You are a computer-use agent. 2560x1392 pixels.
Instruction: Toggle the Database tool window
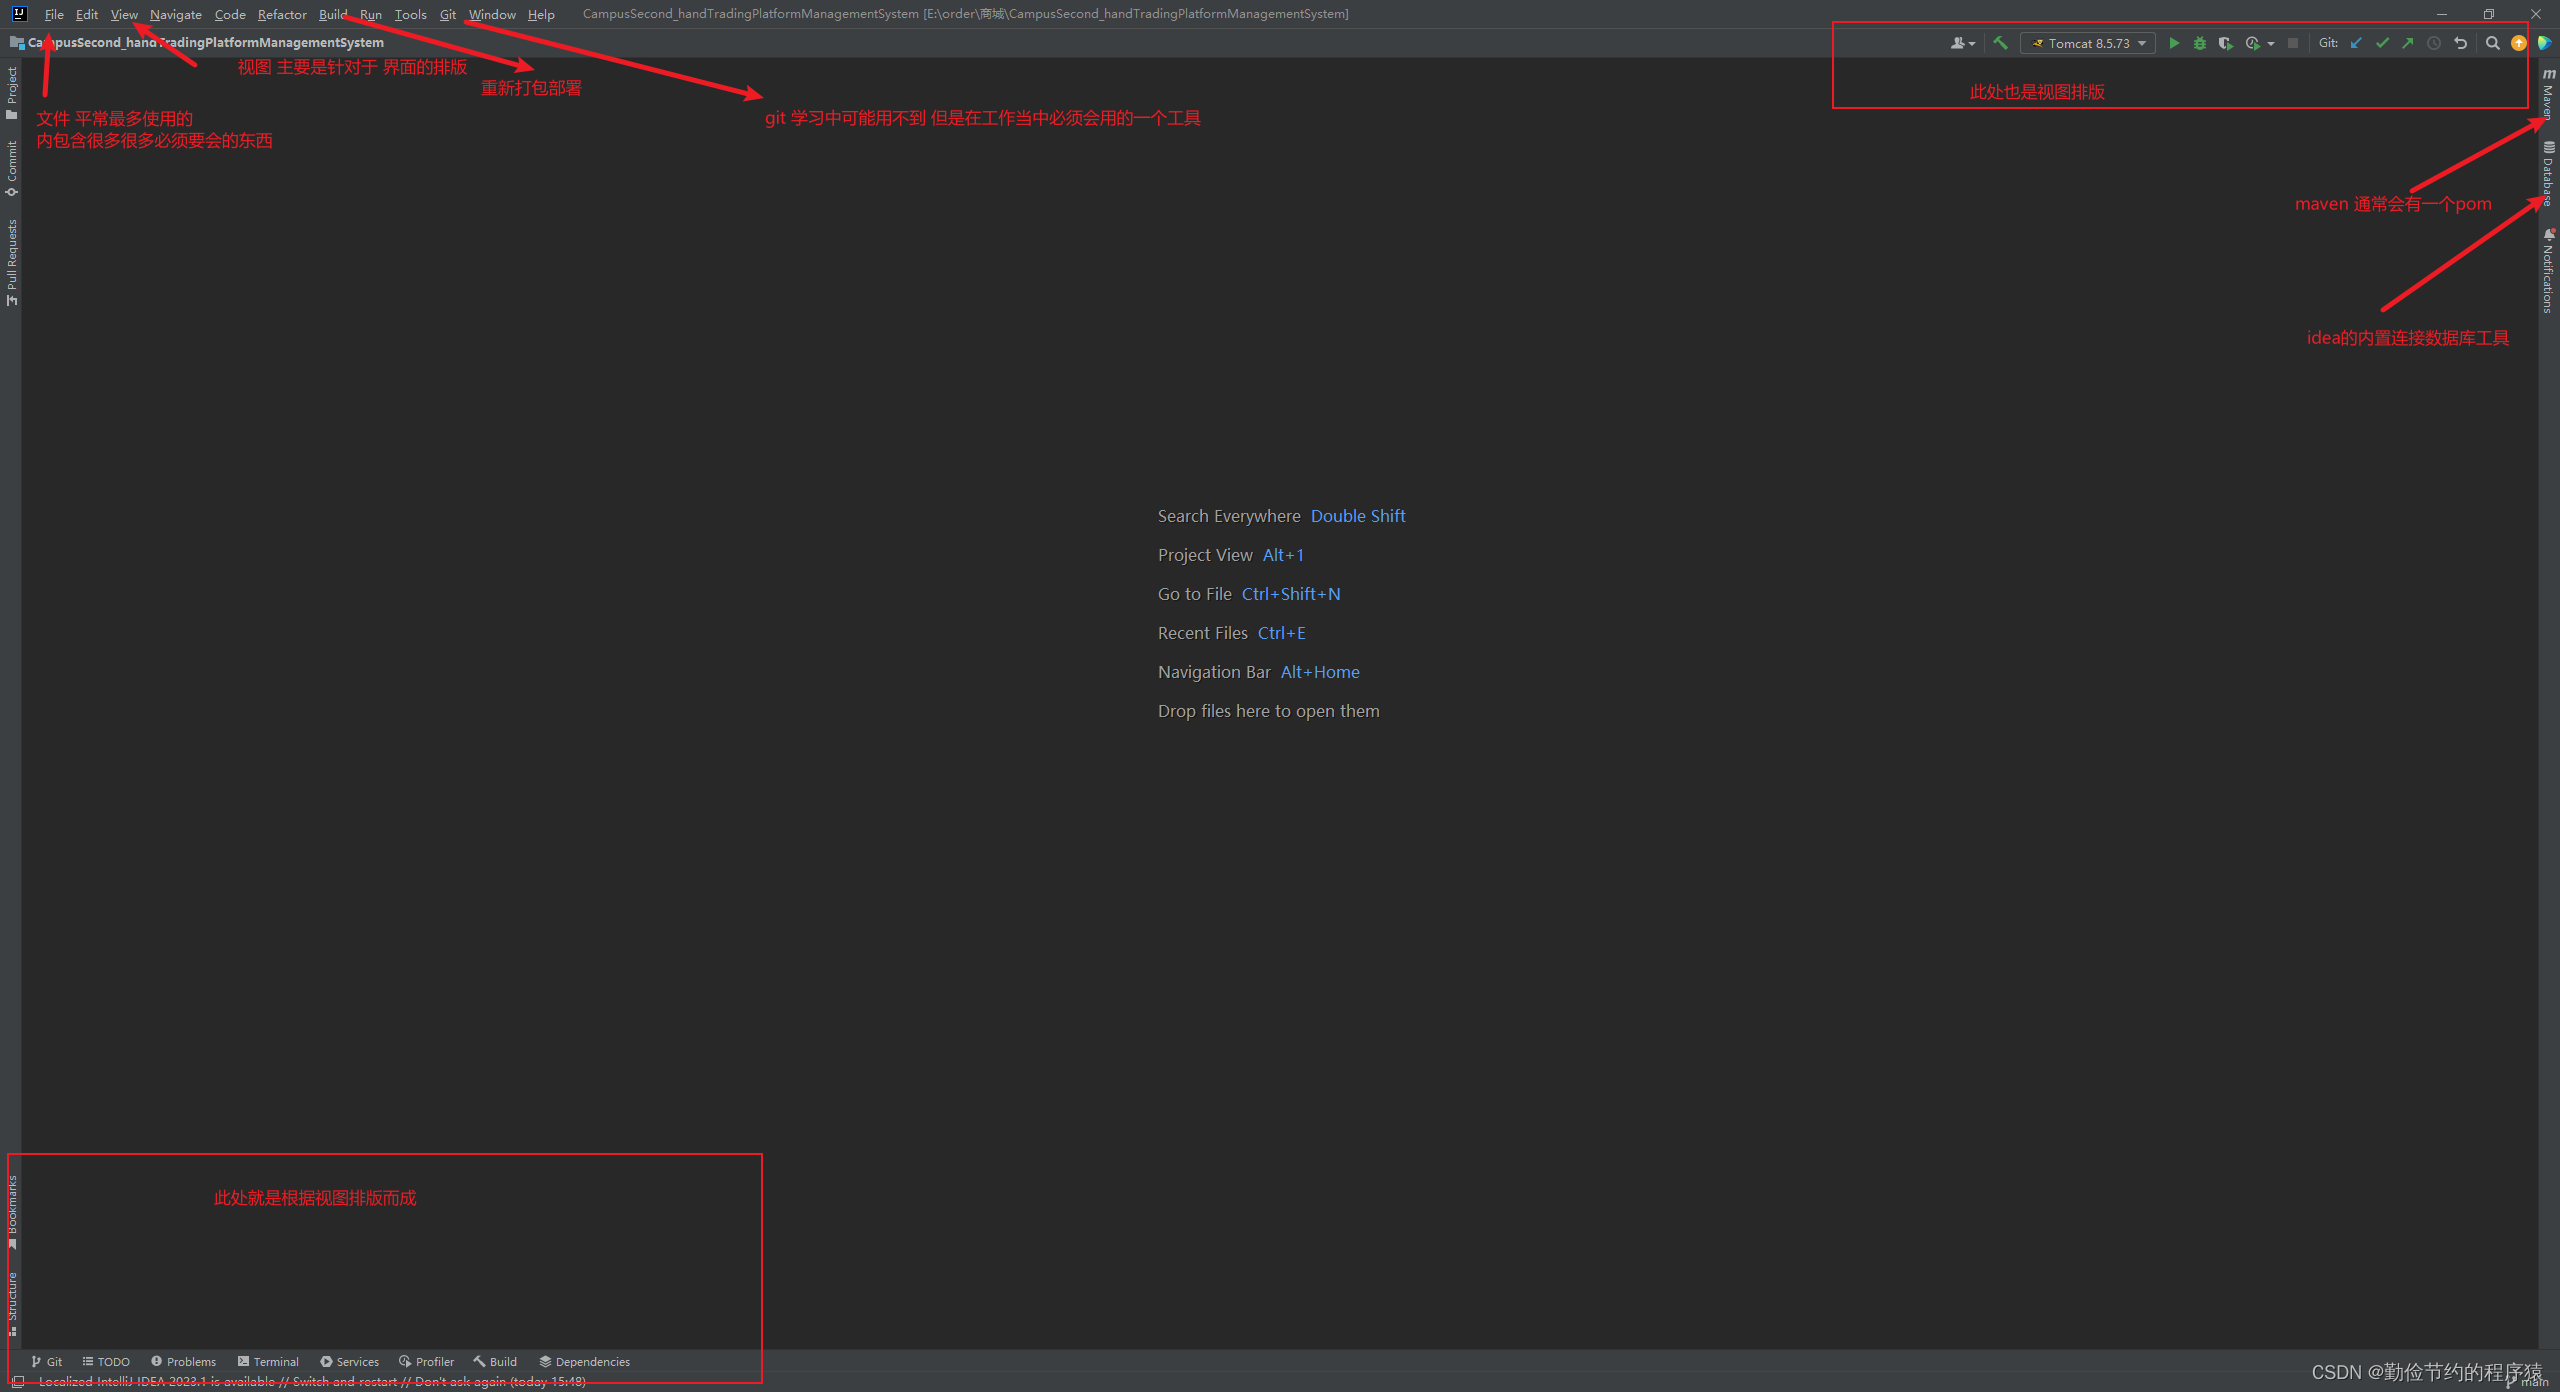2548,174
